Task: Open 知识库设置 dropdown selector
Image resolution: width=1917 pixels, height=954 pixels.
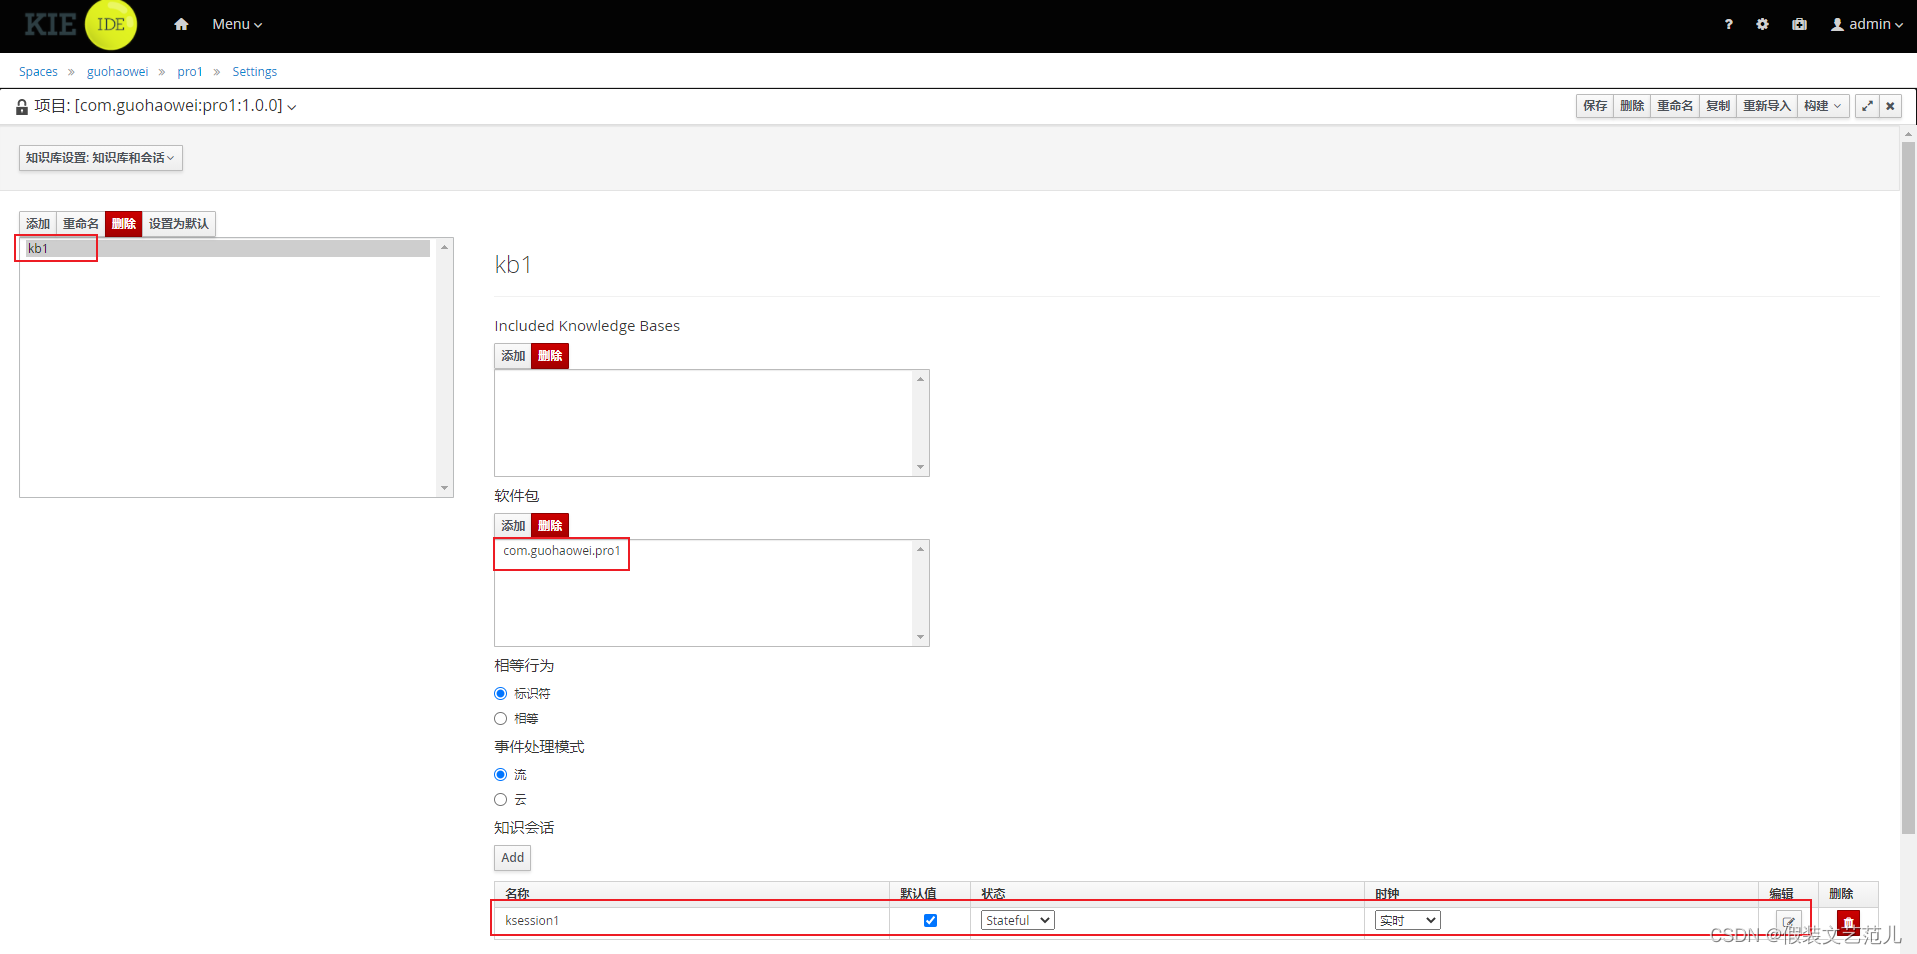Action: [x=100, y=158]
